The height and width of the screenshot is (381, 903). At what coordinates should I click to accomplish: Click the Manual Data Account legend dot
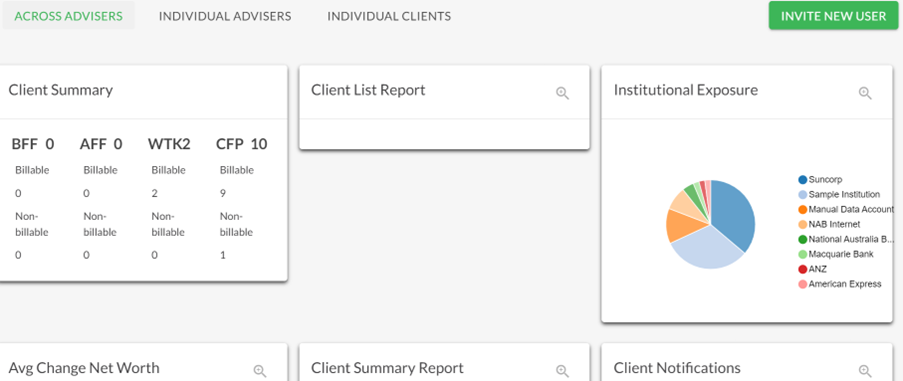(802, 209)
